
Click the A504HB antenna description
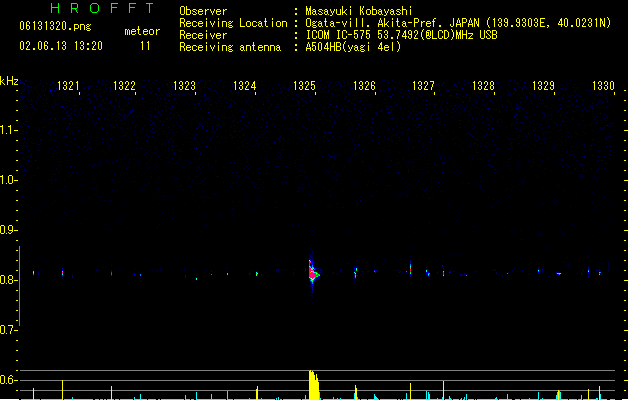(x=353, y=47)
